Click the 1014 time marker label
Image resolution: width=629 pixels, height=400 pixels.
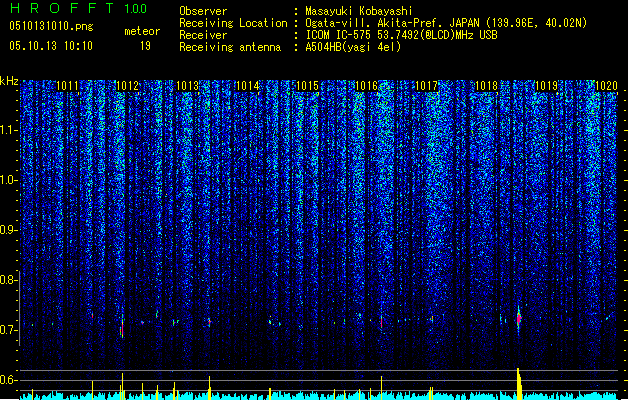pos(248,85)
